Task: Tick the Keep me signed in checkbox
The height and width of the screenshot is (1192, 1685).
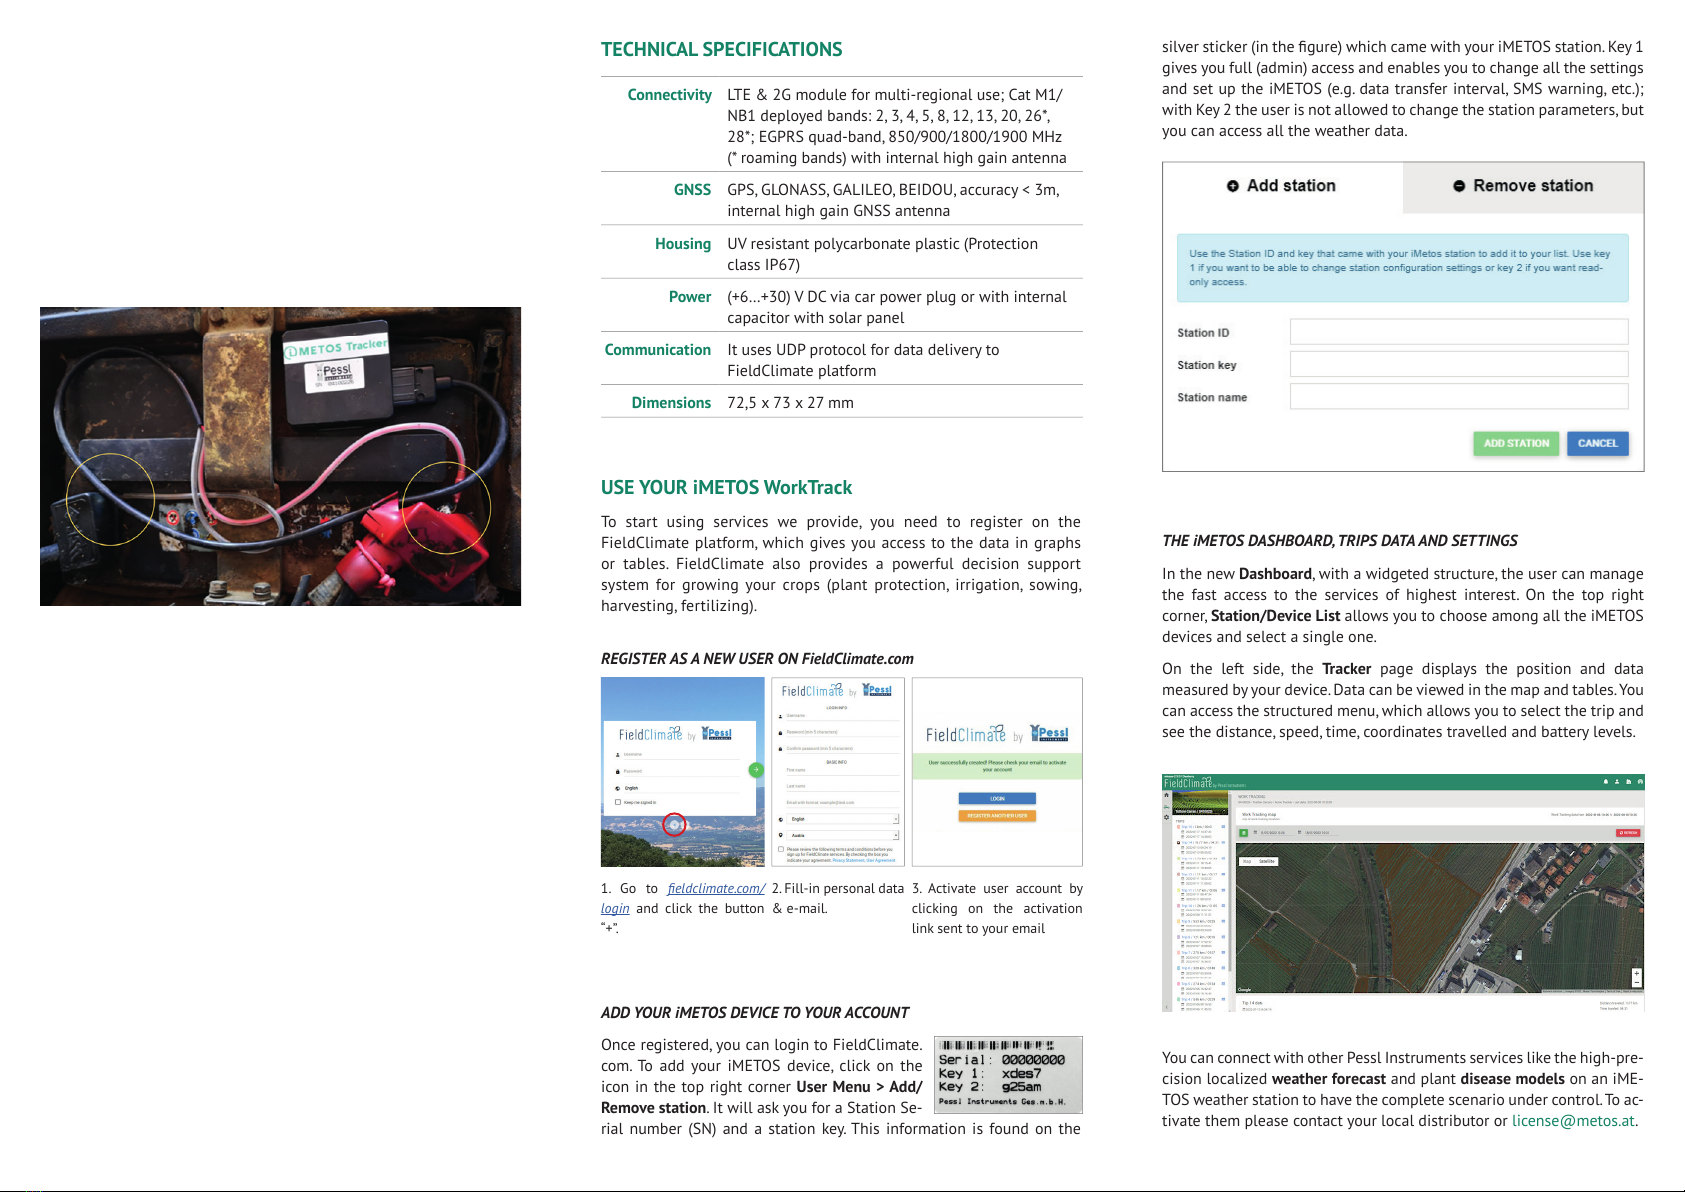Action: [617, 802]
